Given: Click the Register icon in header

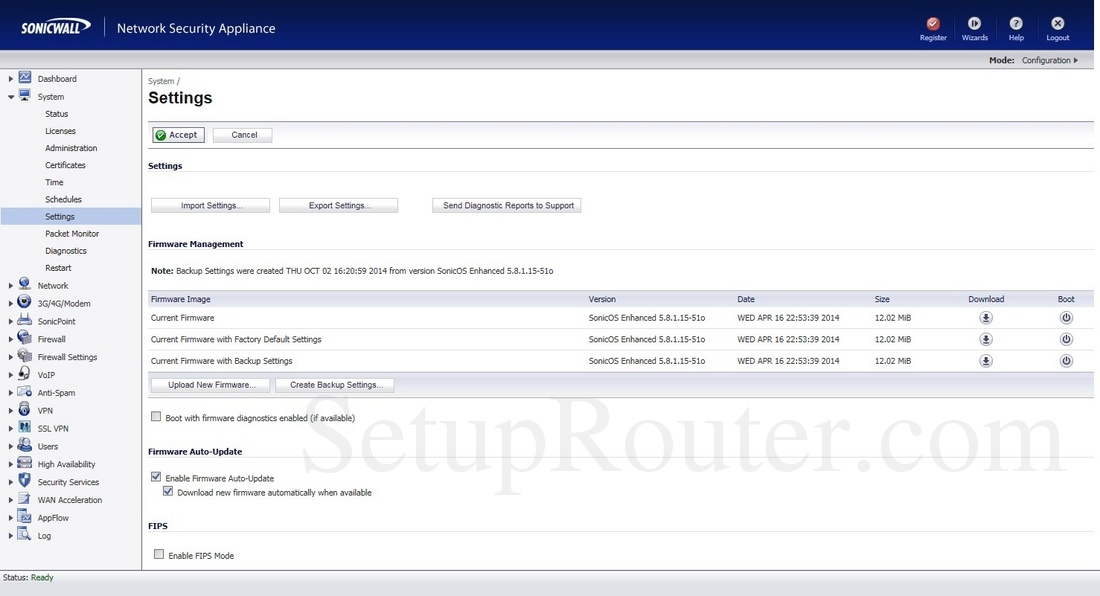Looking at the screenshot, I should coord(933,24).
